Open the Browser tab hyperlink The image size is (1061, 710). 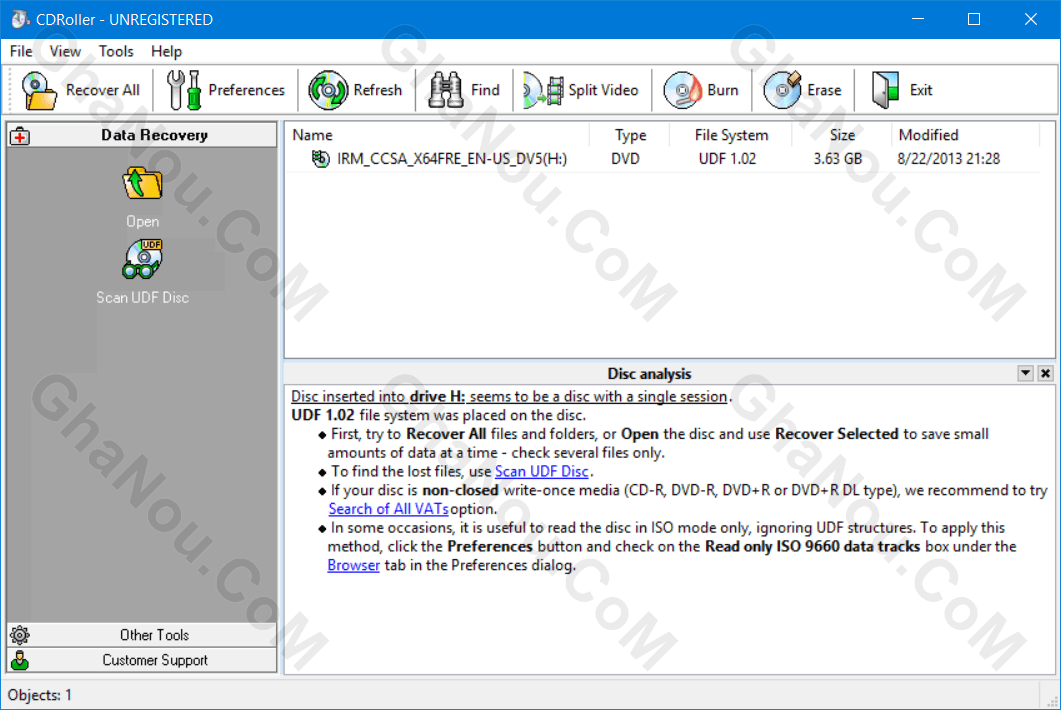353,565
